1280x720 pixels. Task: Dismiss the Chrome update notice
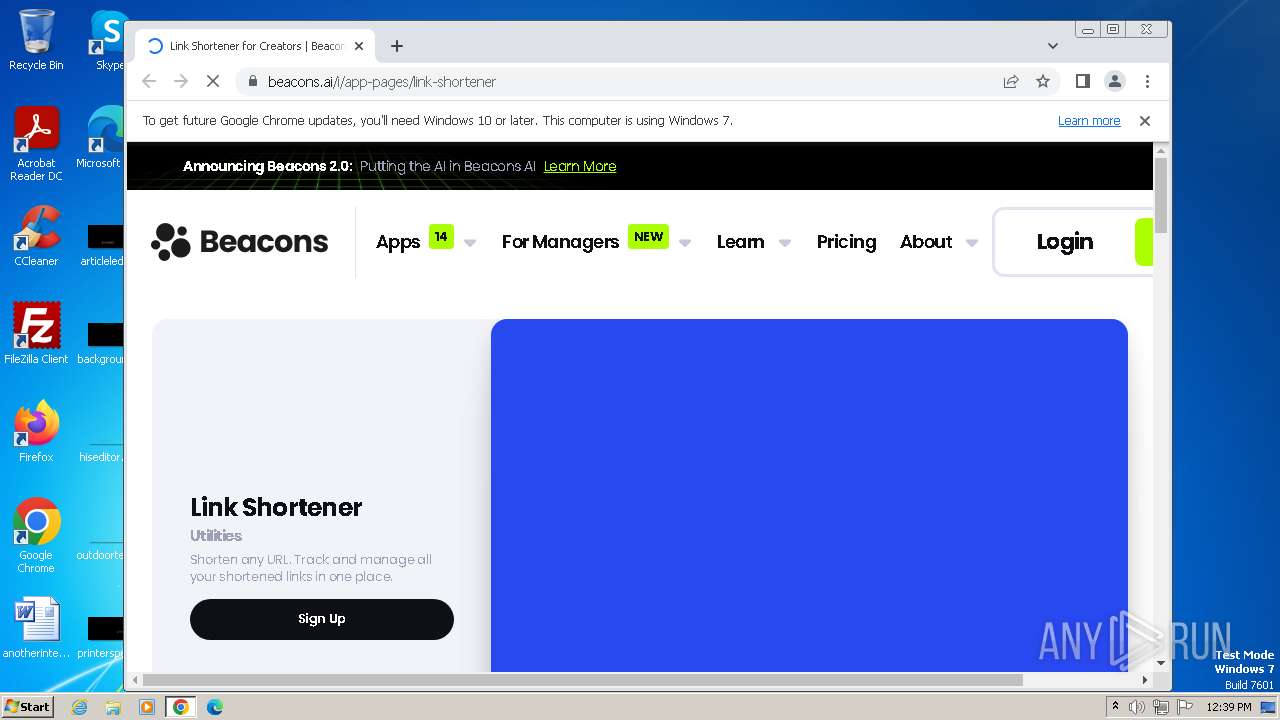(1145, 121)
